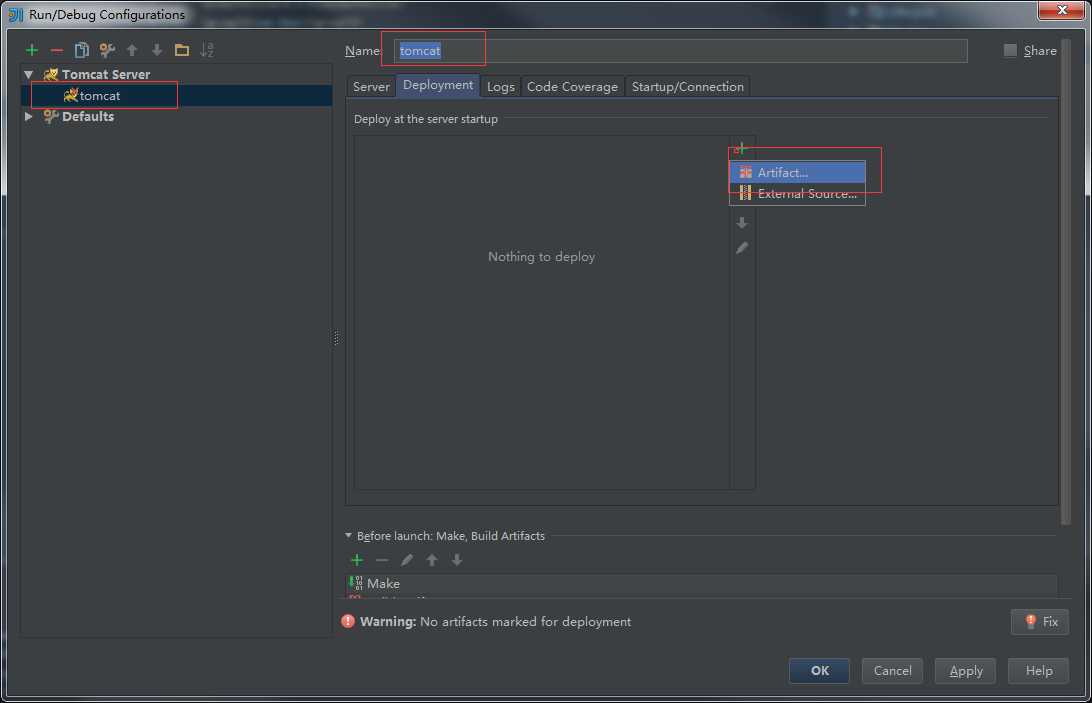Image resolution: width=1092 pixels, height=703 pixels.
Task: Sort configurations alphabetically
Action: pyautogui.click(x=207, y=50)
